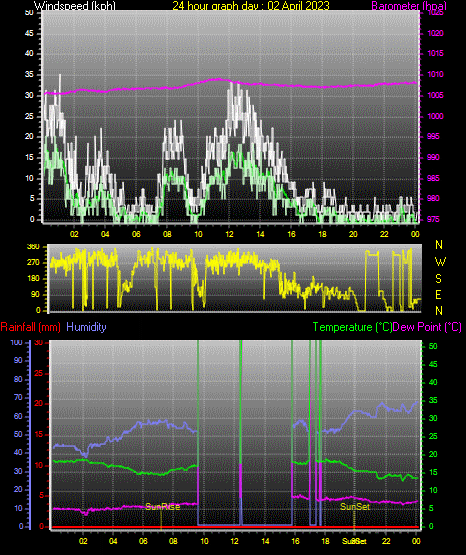Click the 'Dew Point (°C)' legend label

pyautogui.click(x=427, y=327)
